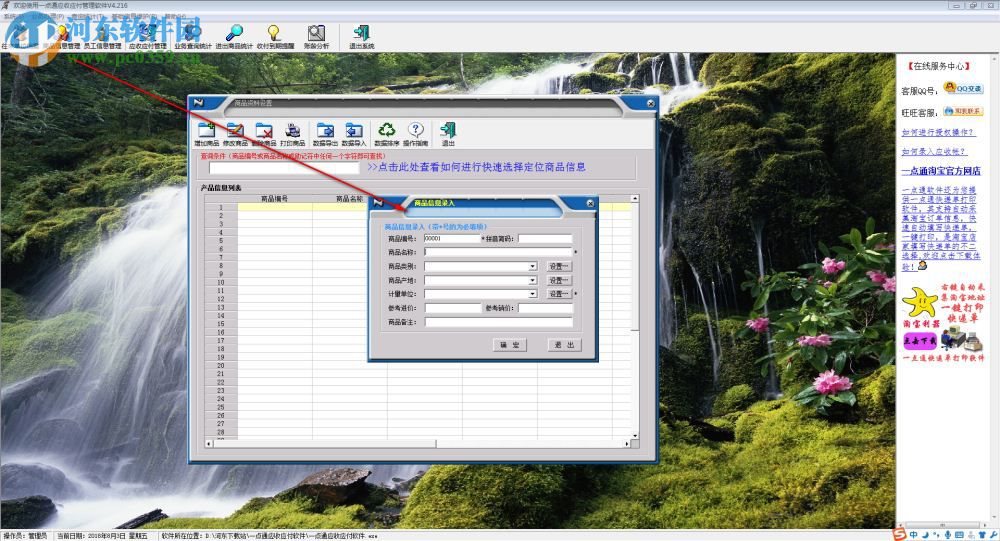The width and height of the screenshot is (1000, 541).
Task: Expand the 商品类别 dropdown
Action: tap(532, 266)
